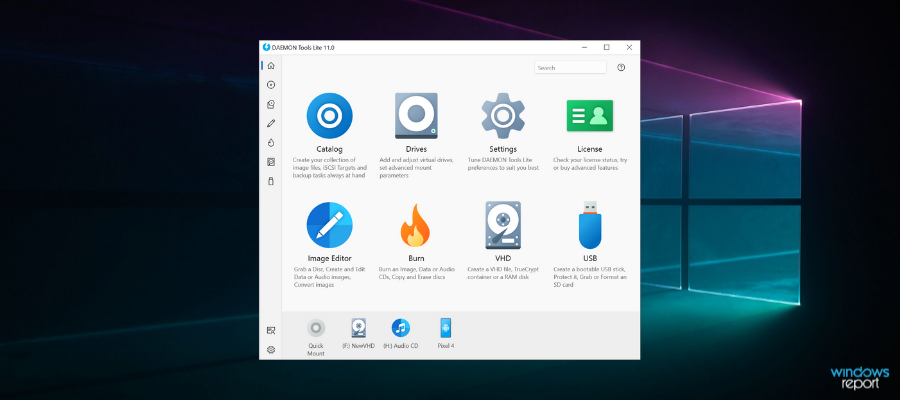
Task: Click the description "Check your license status"
Action: pyautogui.click(x=589, y=164)
